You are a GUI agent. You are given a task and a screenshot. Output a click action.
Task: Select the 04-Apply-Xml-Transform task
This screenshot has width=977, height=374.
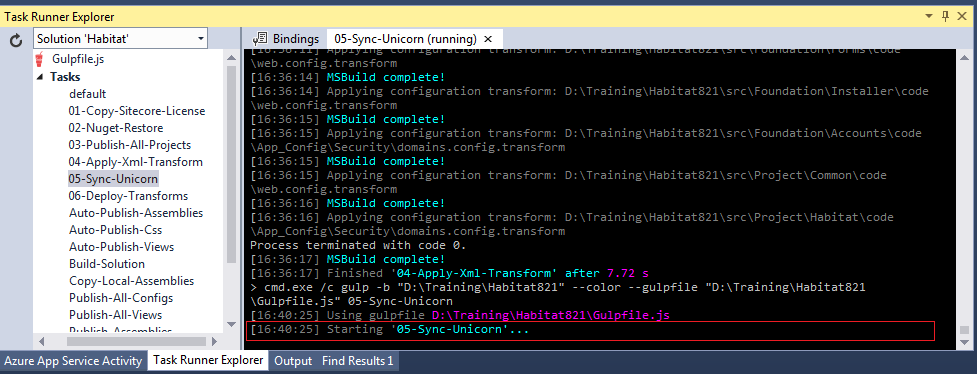(135, 161)
